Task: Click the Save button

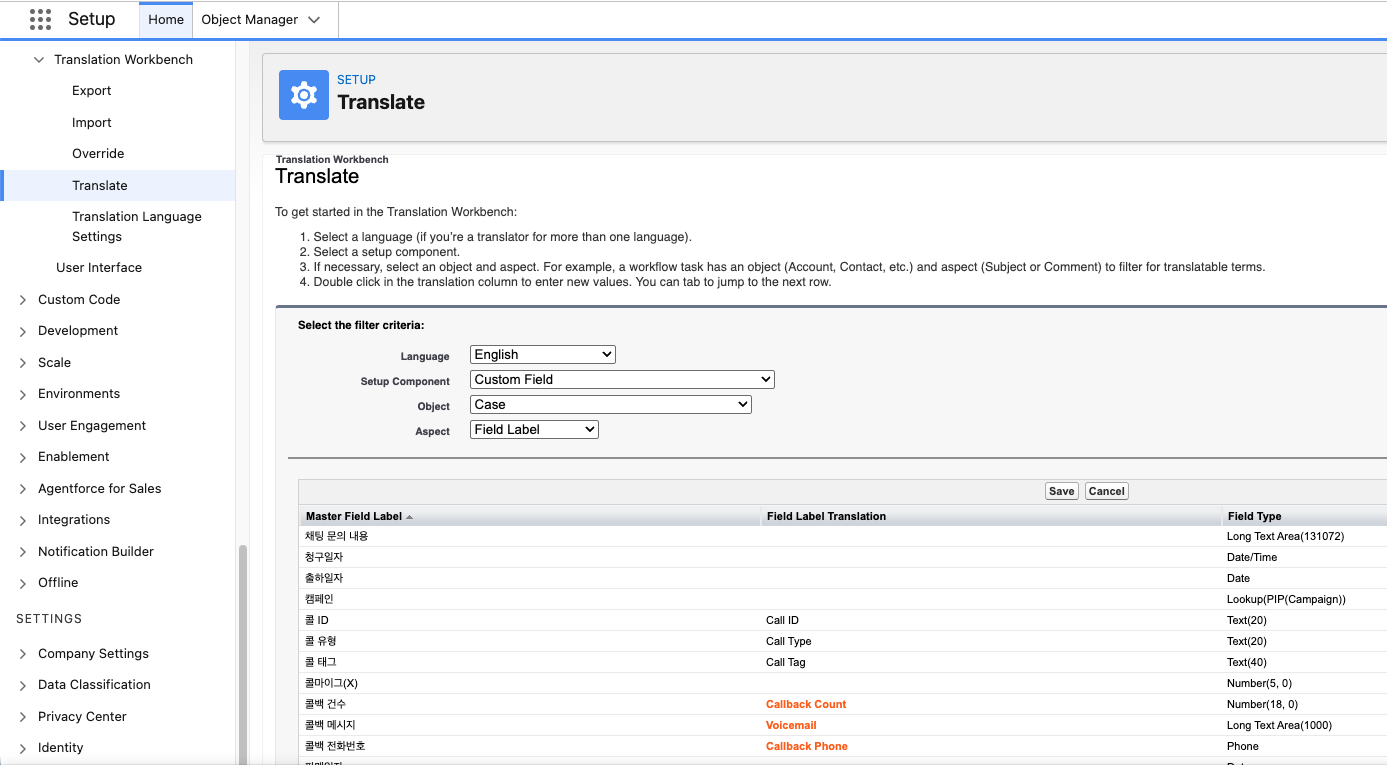Action: 1061,491
